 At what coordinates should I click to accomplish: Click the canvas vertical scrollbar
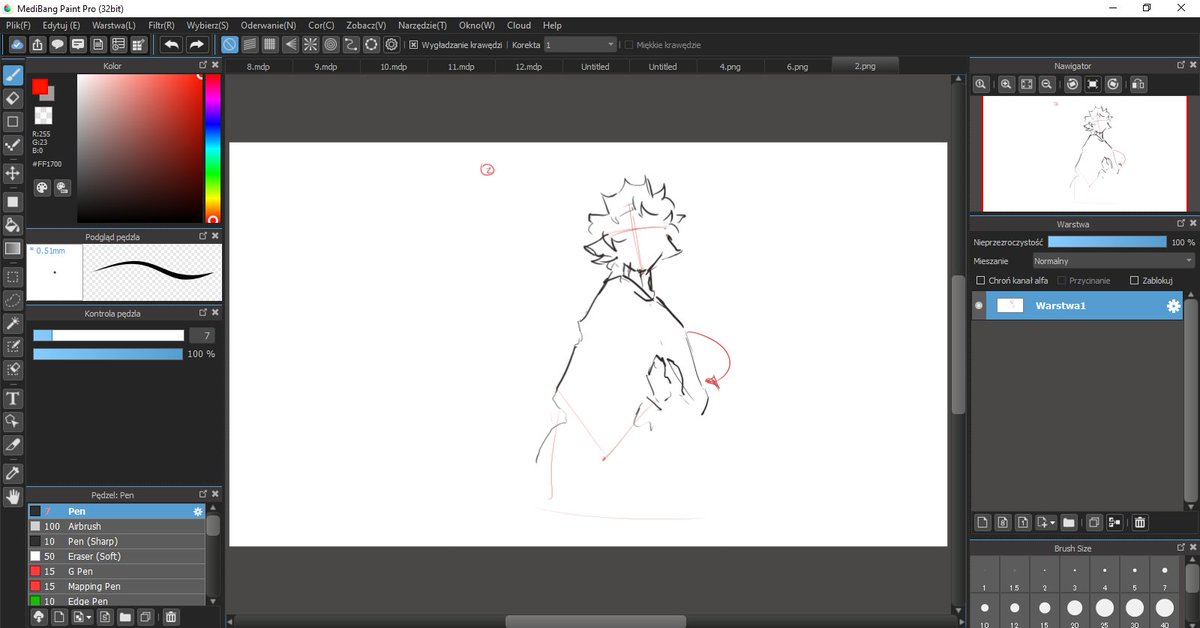coord(957,345)
